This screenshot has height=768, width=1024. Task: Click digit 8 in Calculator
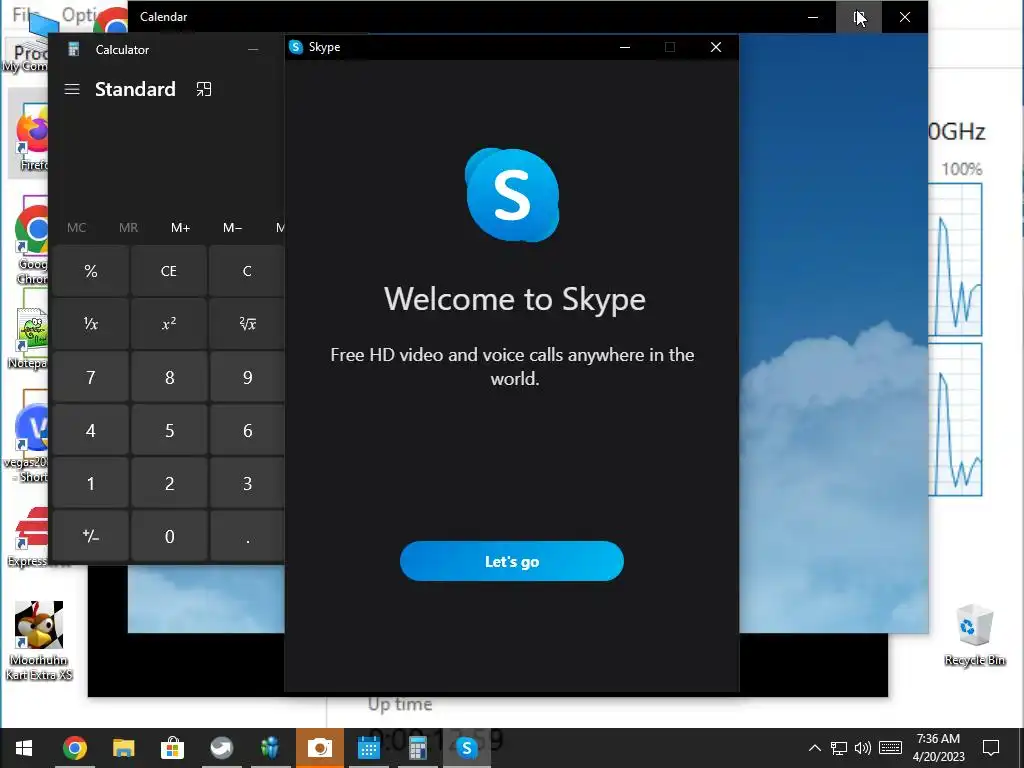(168, 377)
